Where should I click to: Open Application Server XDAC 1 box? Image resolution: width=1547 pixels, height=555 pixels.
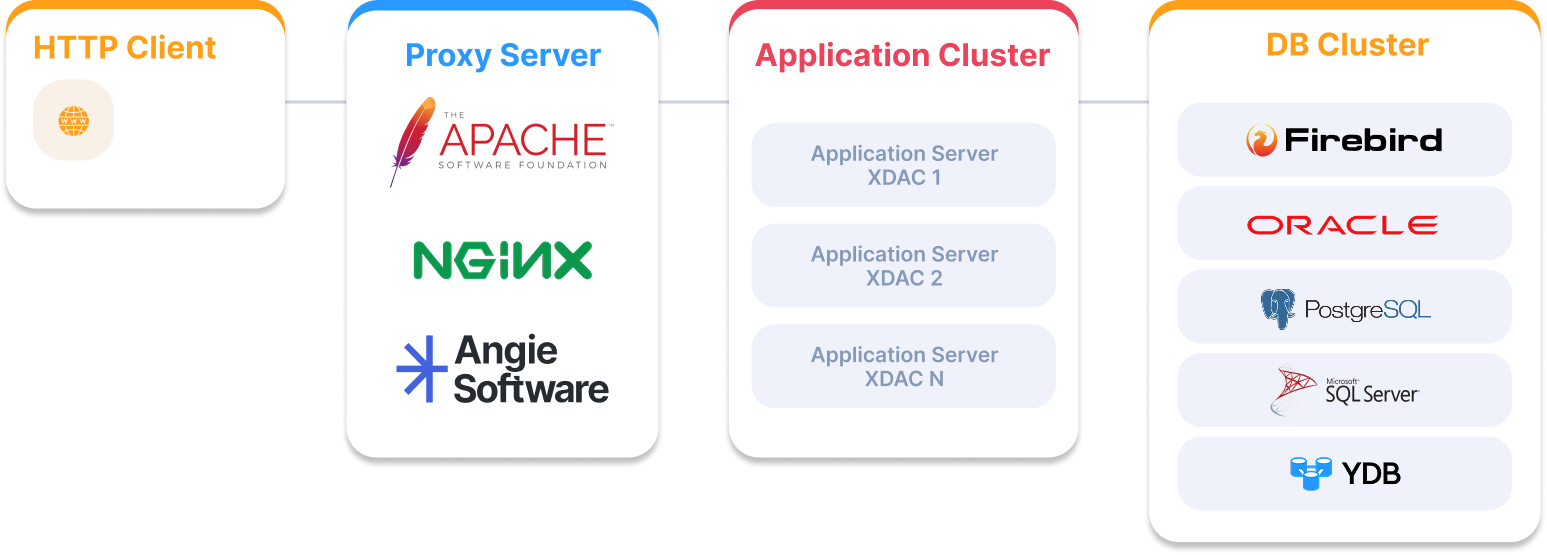point(904,165)
